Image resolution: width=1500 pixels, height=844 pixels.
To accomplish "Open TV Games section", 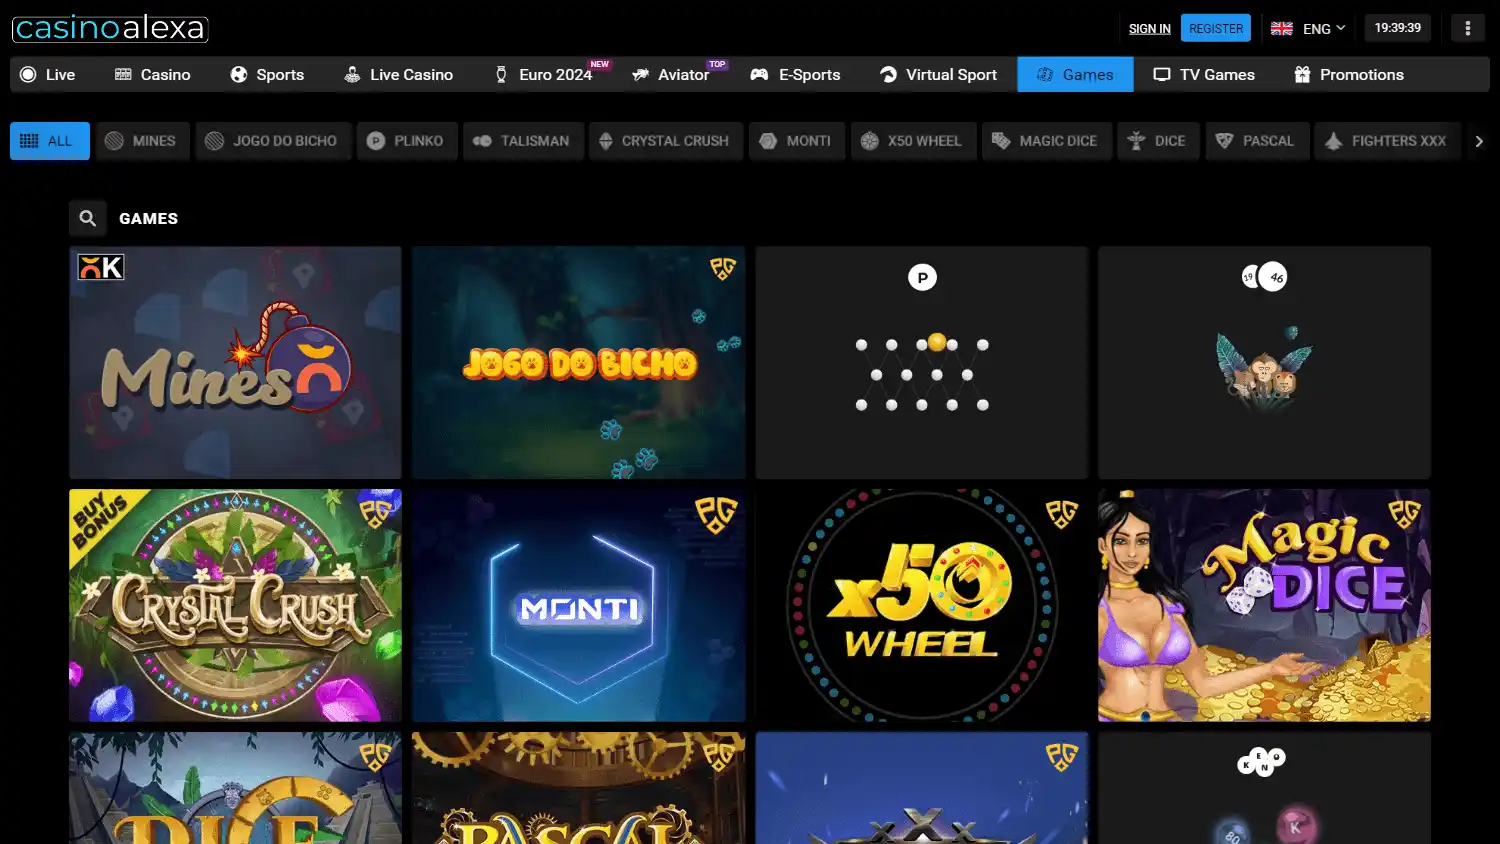I will click(1204, 75).
